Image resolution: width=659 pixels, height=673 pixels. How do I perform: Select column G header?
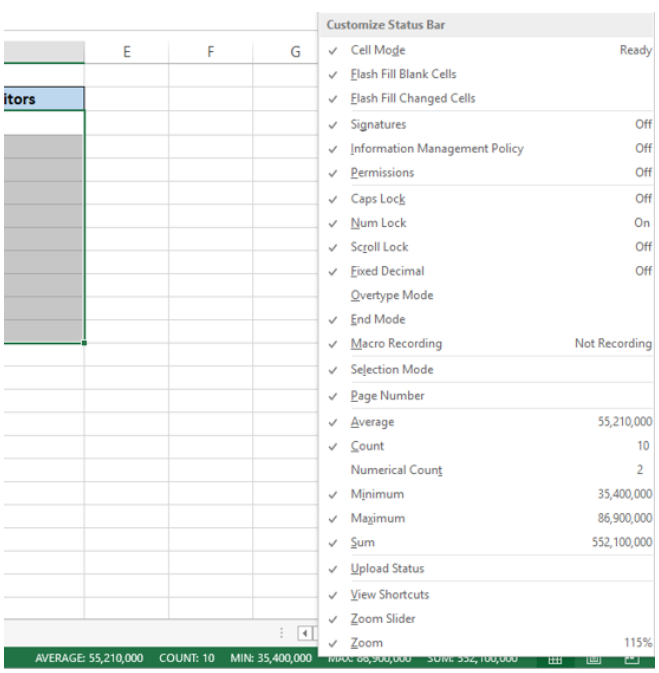pyautogui.click(x=285, y=52)
